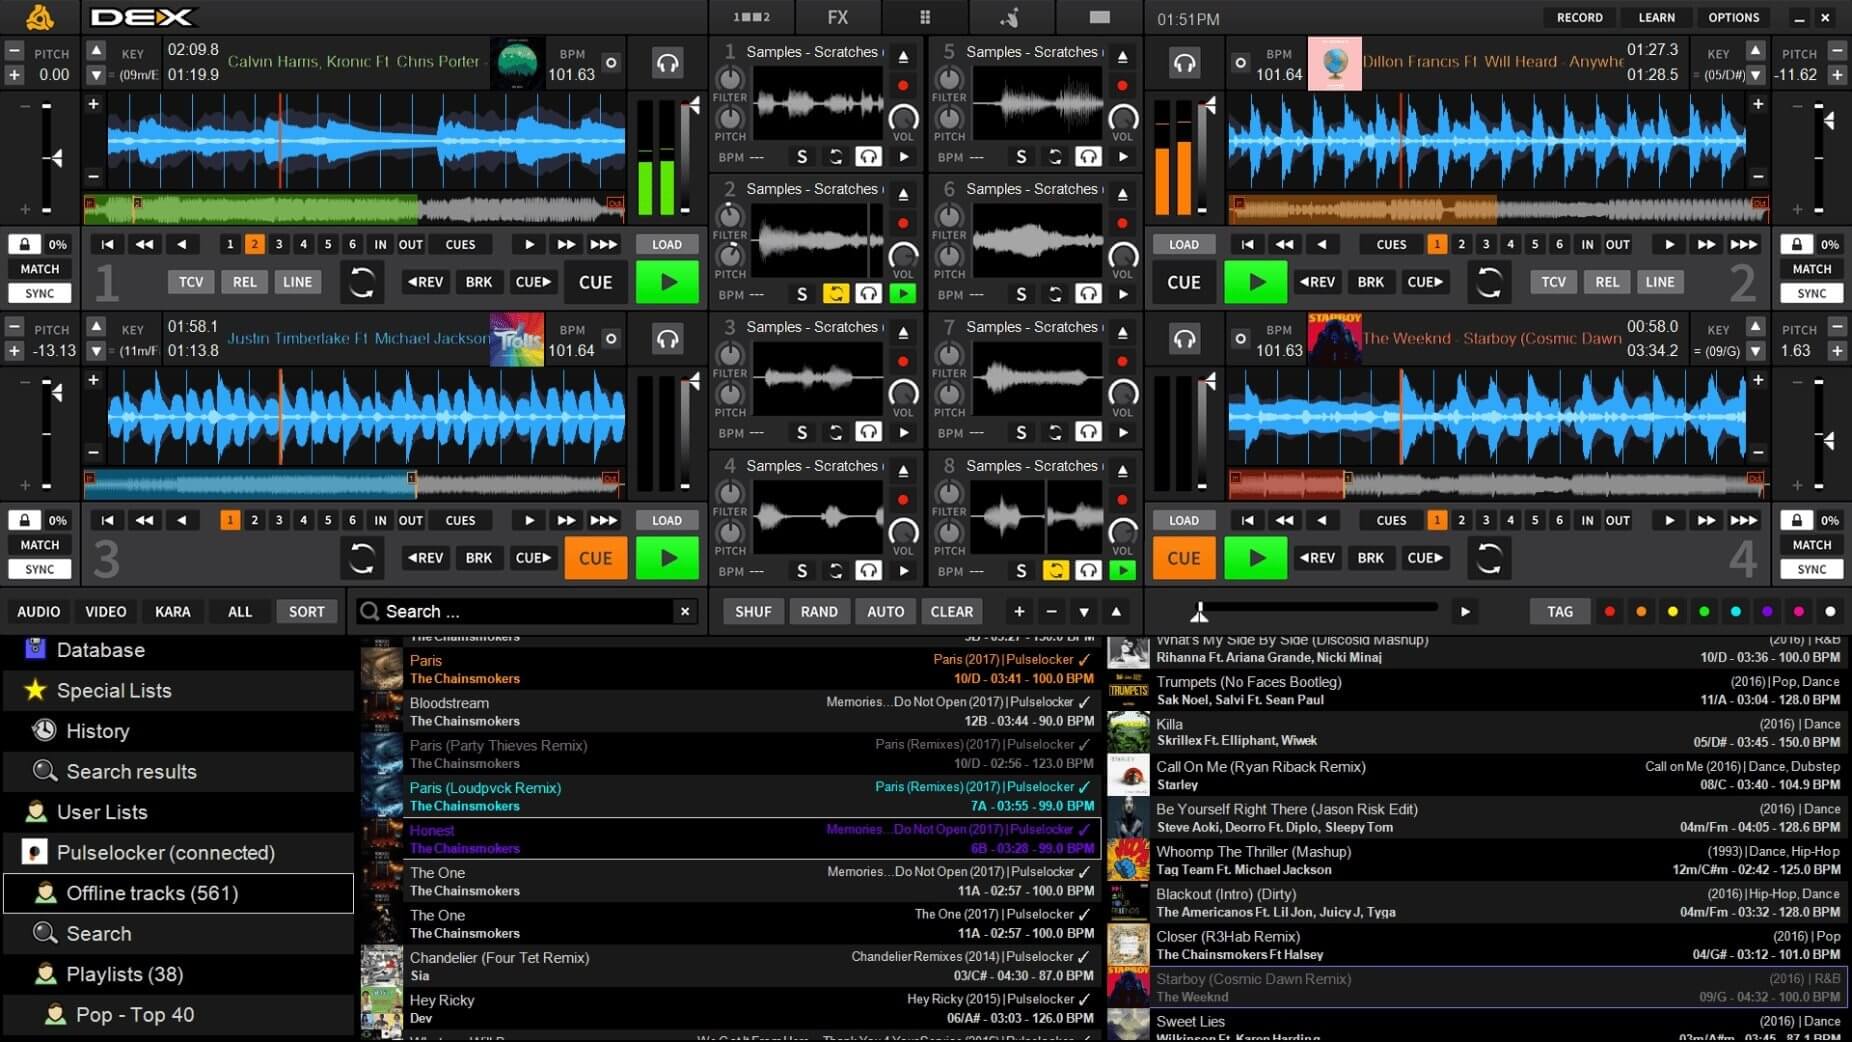Open the FX panel from the top toolbar
The width and height of the screenshot is (1852, 1042).
836,17
